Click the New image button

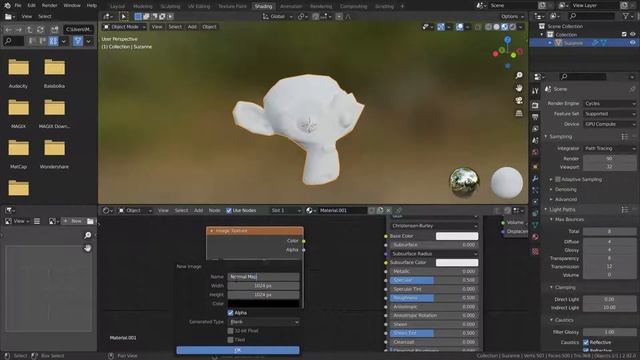[73, 221]
